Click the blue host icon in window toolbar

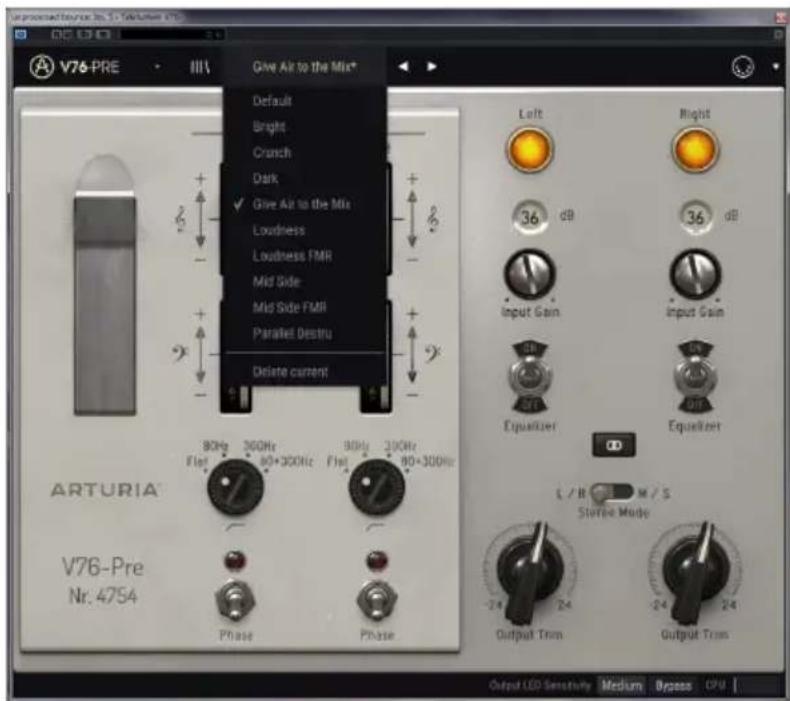[21, 34]
